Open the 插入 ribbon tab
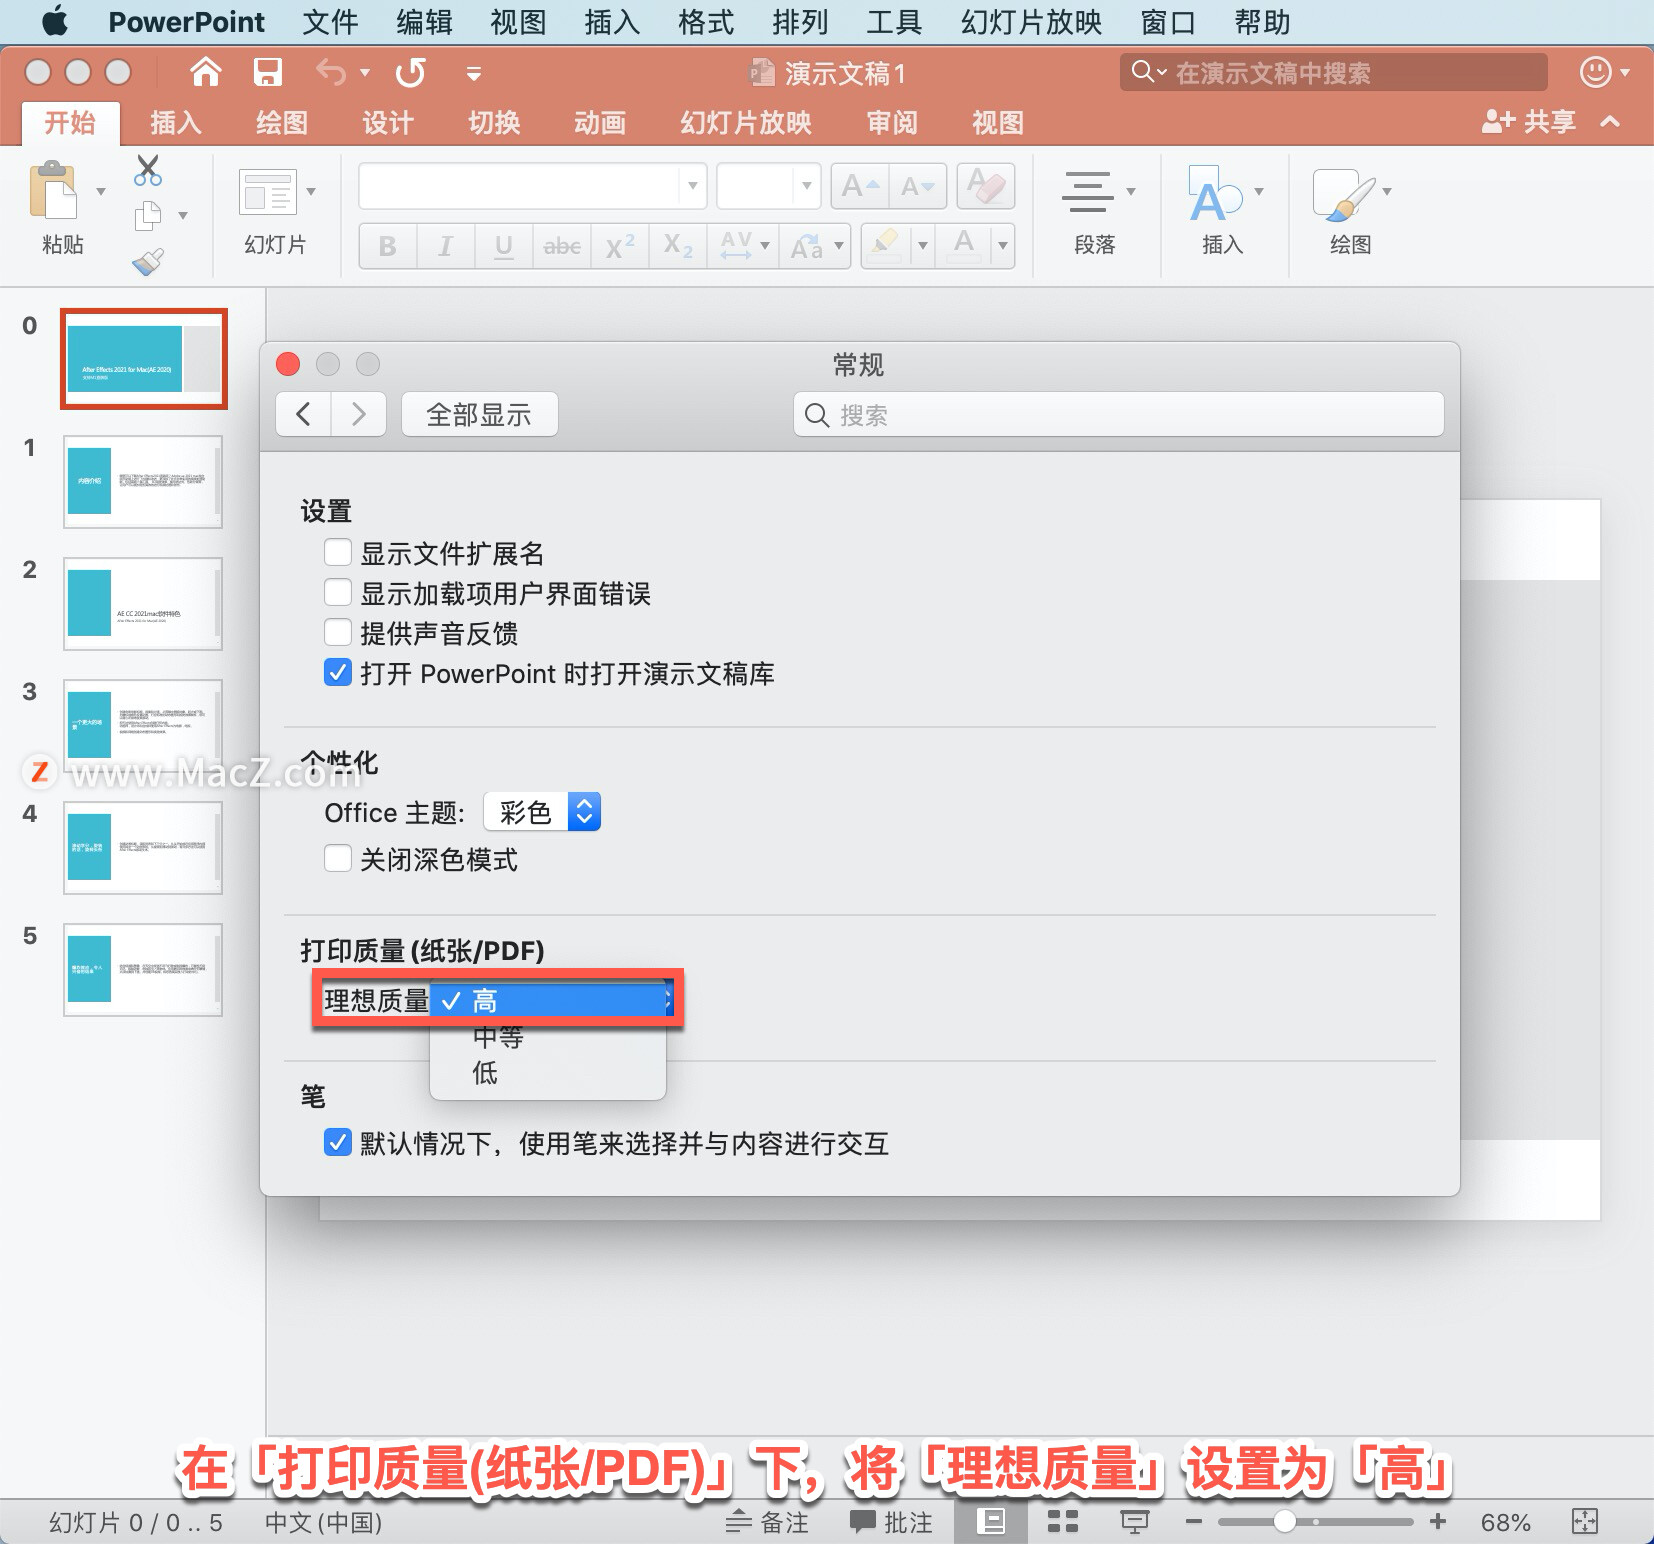 coord(176,123)
